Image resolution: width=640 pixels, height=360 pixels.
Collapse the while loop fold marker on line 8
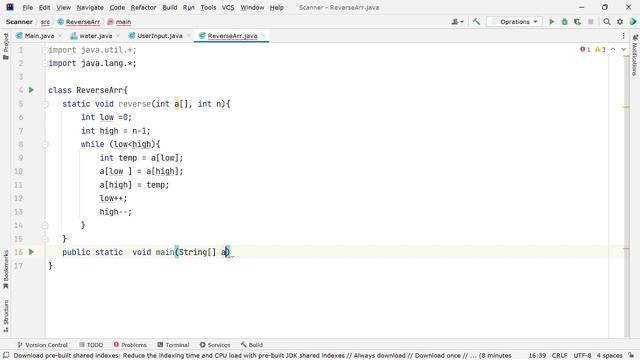[45, 144]
